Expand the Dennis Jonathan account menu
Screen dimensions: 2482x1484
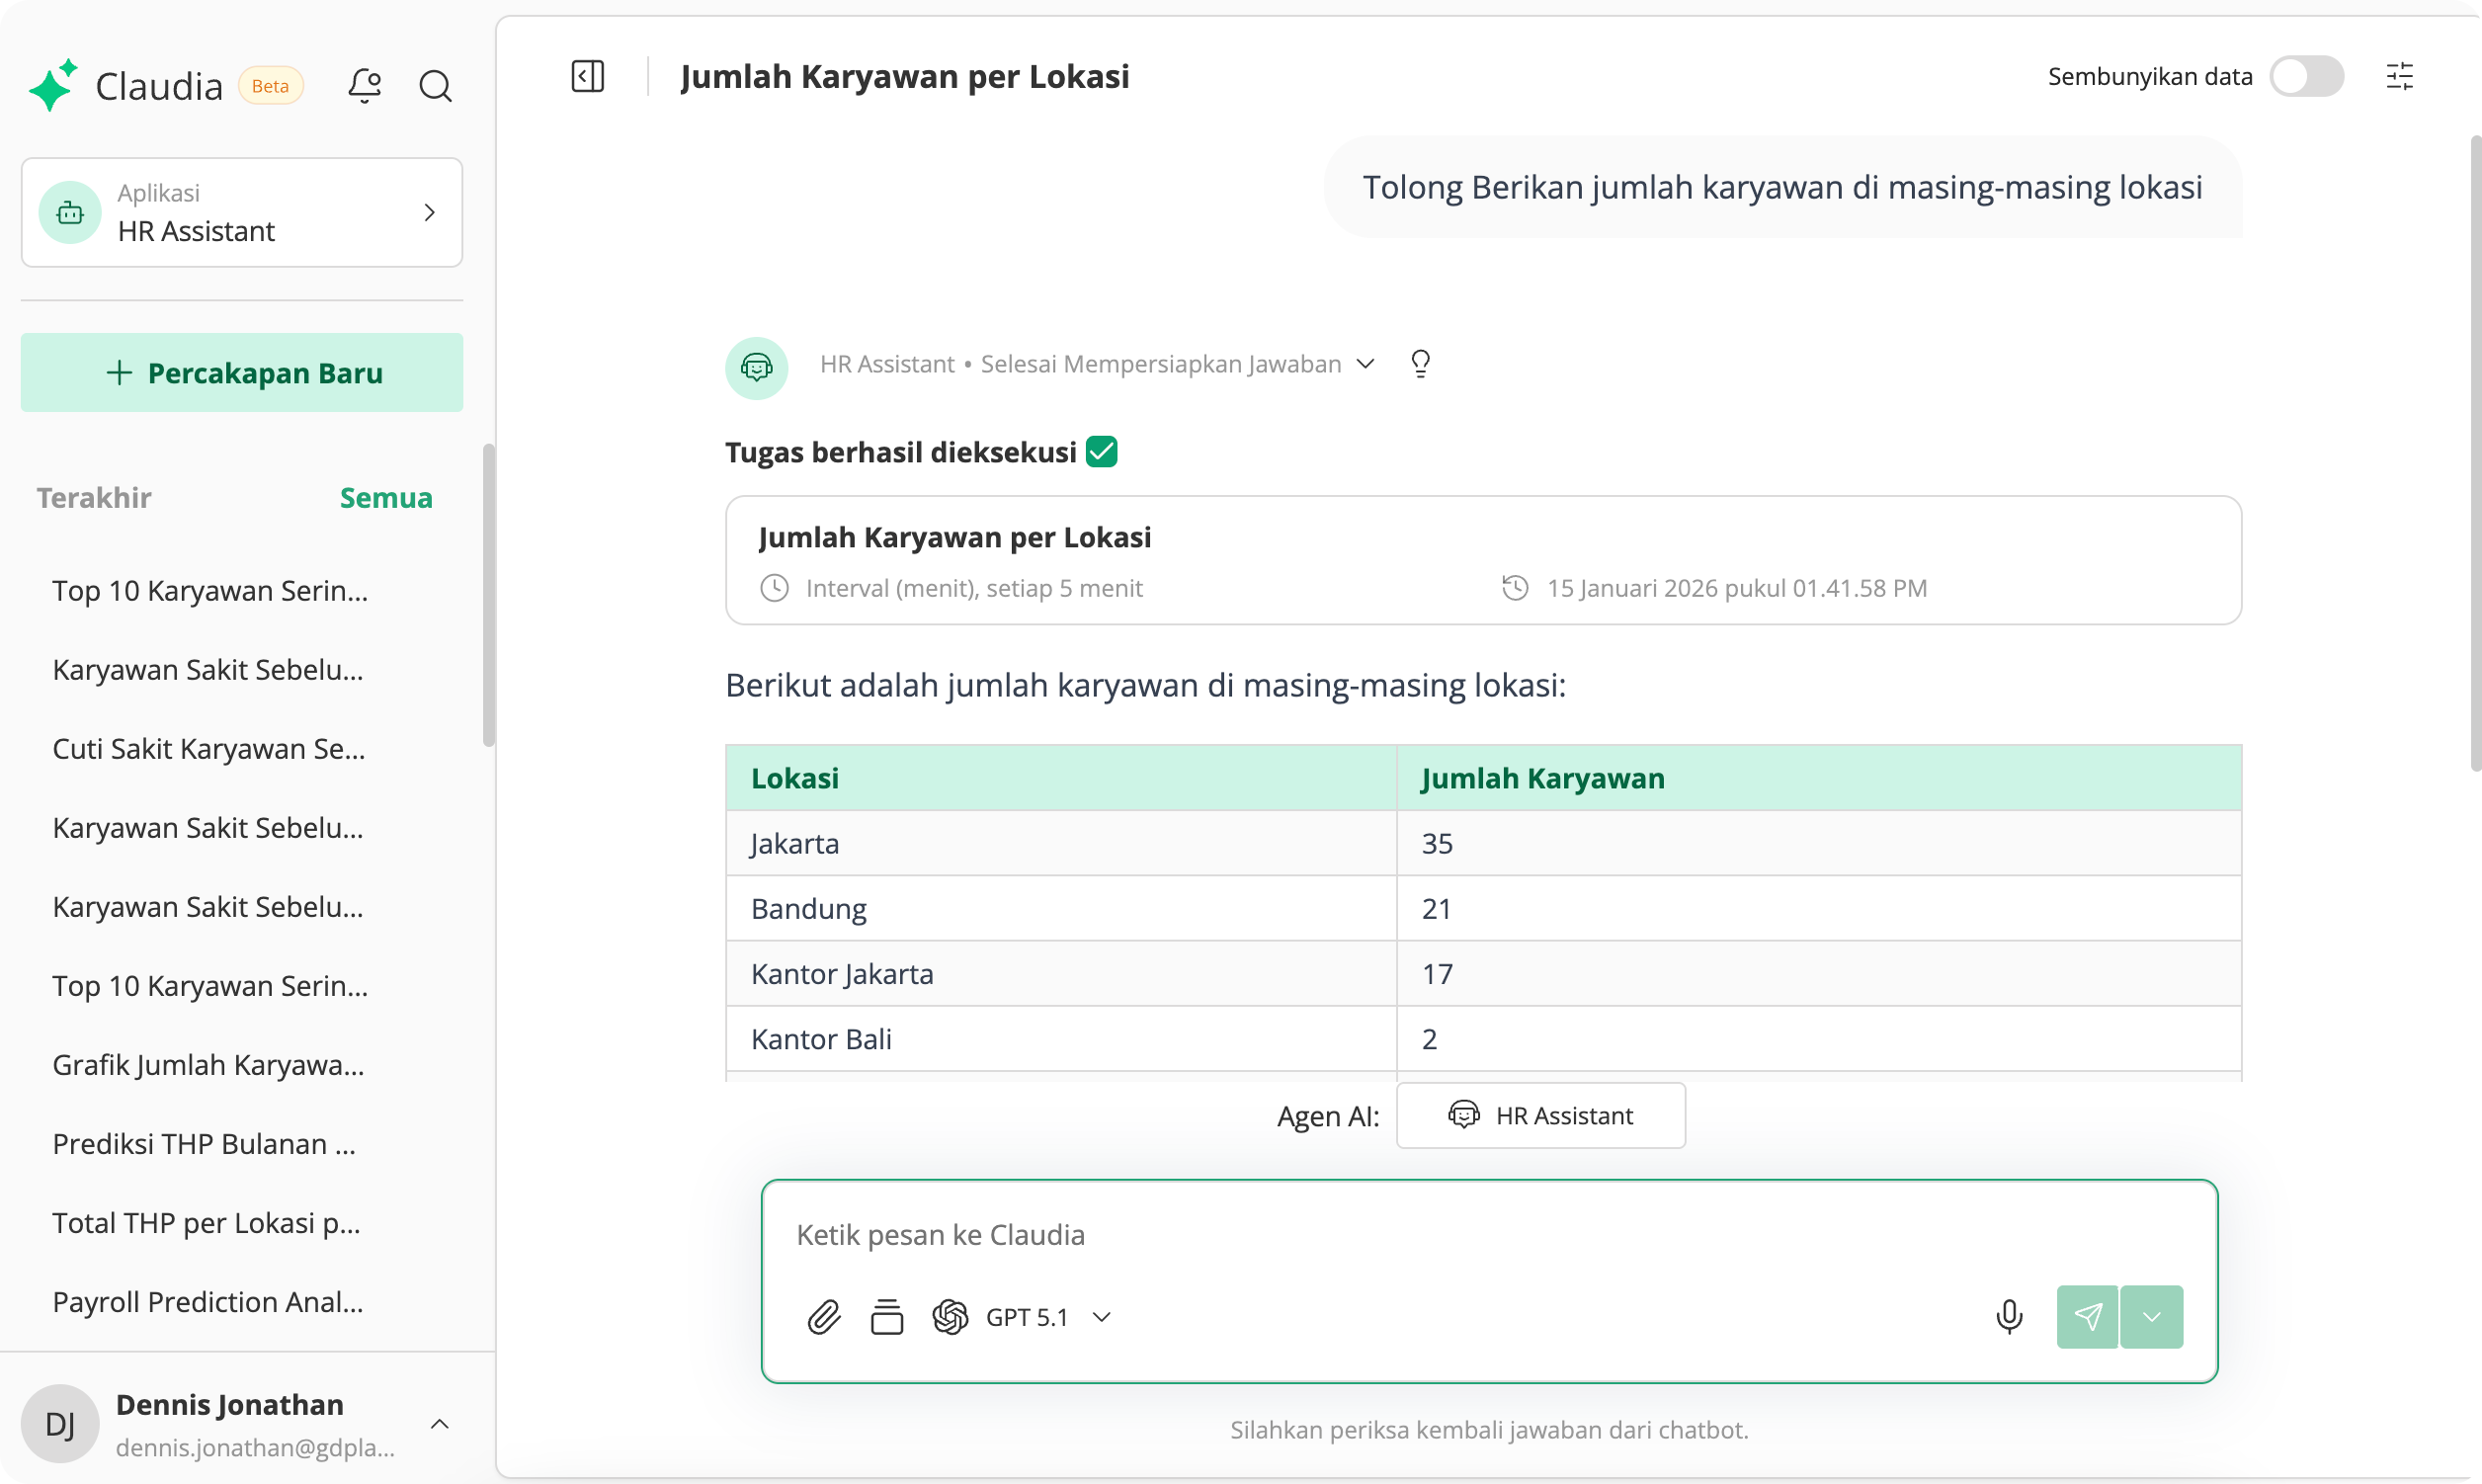(439, 1423)
